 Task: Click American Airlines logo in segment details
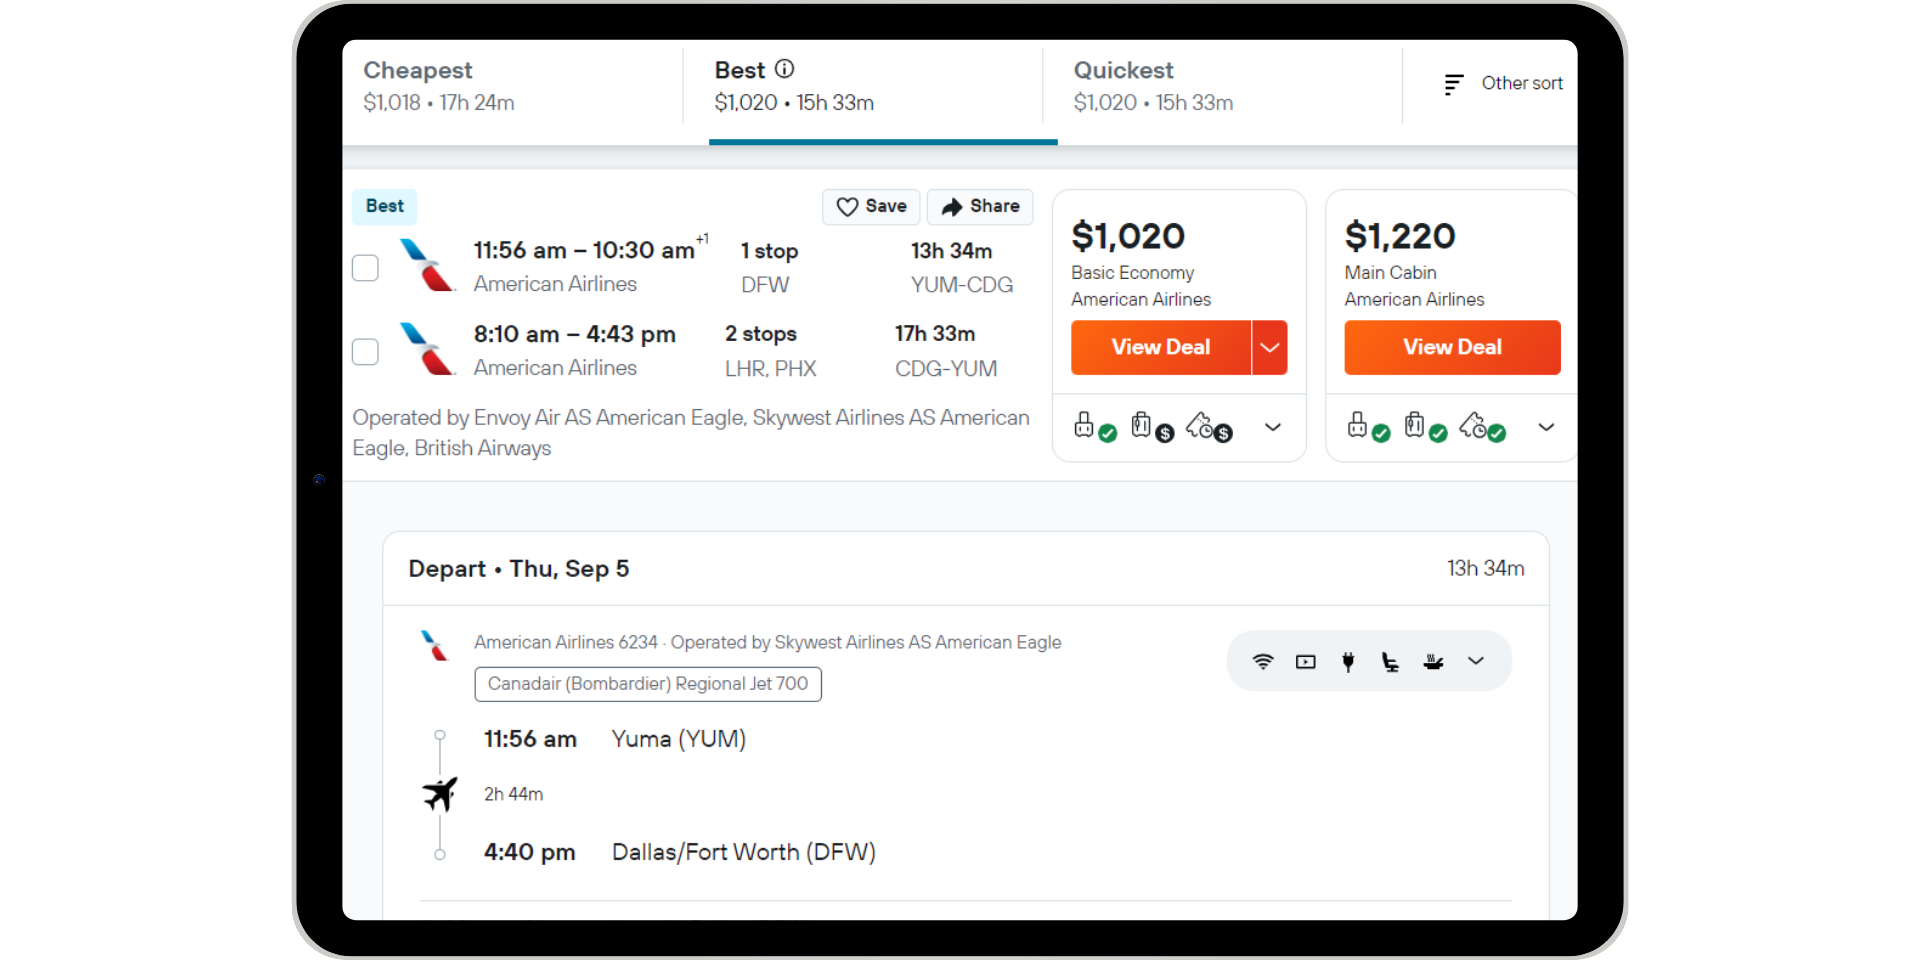coord(435,645)
